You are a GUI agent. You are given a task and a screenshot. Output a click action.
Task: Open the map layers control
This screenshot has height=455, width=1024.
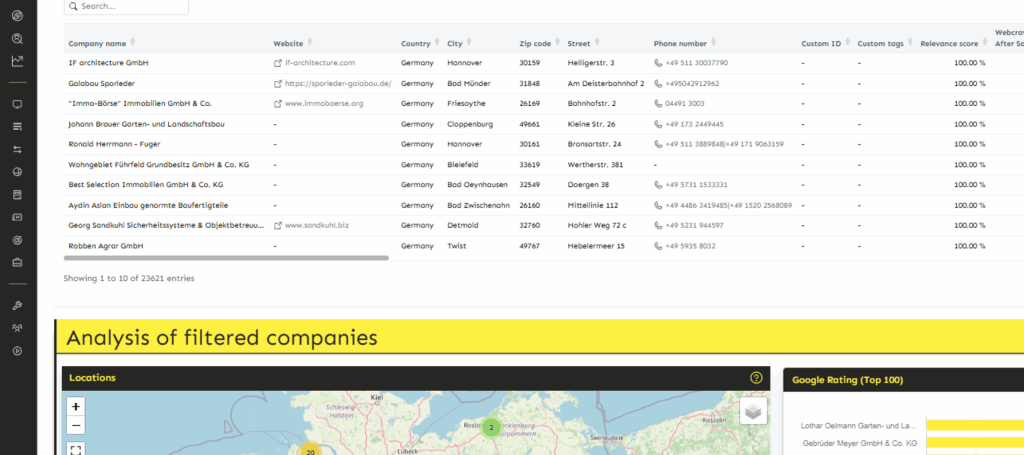(x=753, y=411)
